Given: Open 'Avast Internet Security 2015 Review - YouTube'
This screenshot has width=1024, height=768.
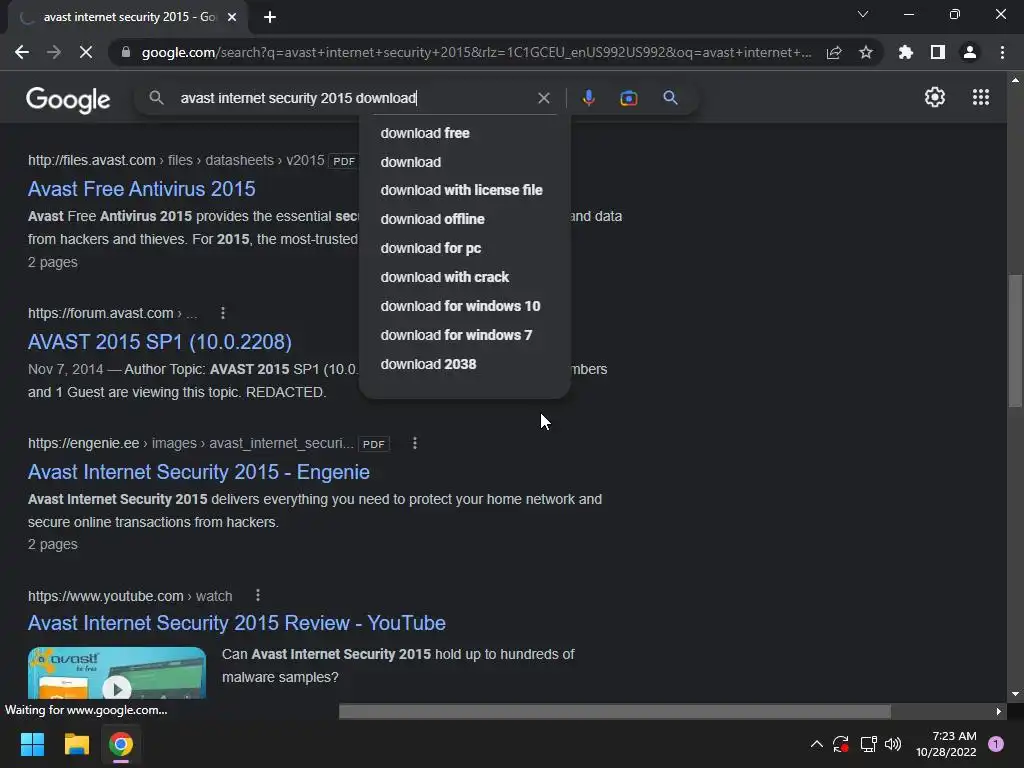Looking at the screenshot, I should tap(236, 623).
